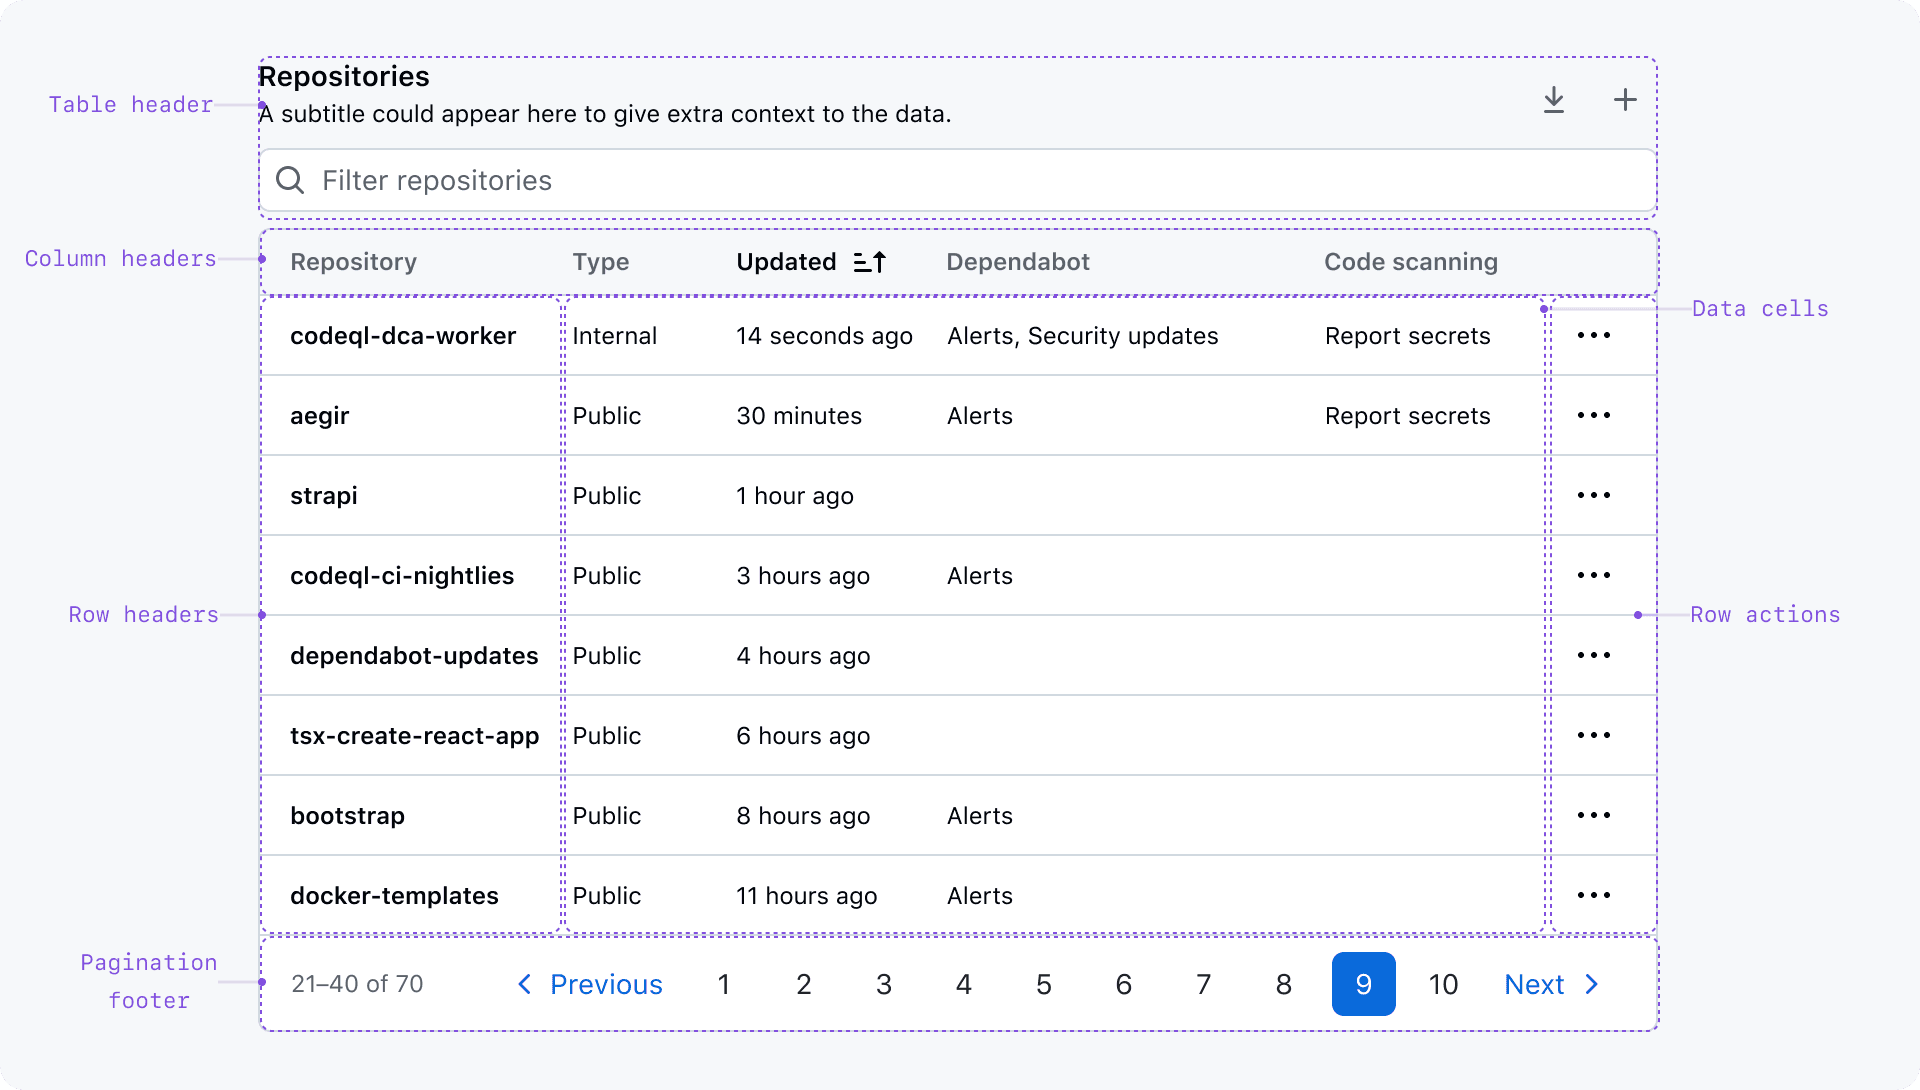
Task: Open the three-dot menu for strapi row
Action: [x=1593, y=496]
